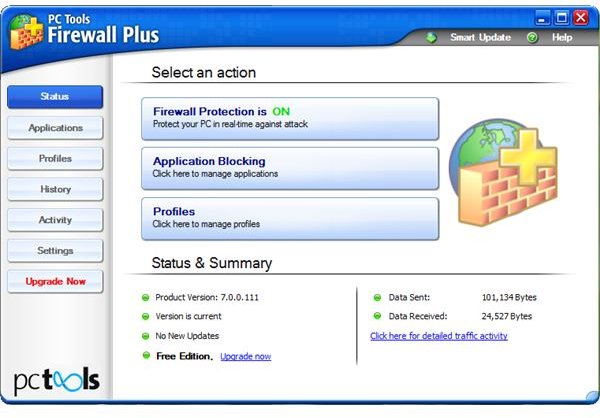Open the Profiles sidebar section

tap(55, 158)
